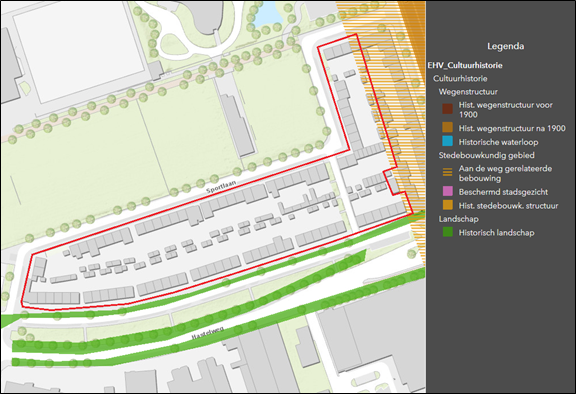Click the pink Beschermd stadsgezicht swatch
The height and width of the screenshot is (394, 576).
tap(447, 191)
